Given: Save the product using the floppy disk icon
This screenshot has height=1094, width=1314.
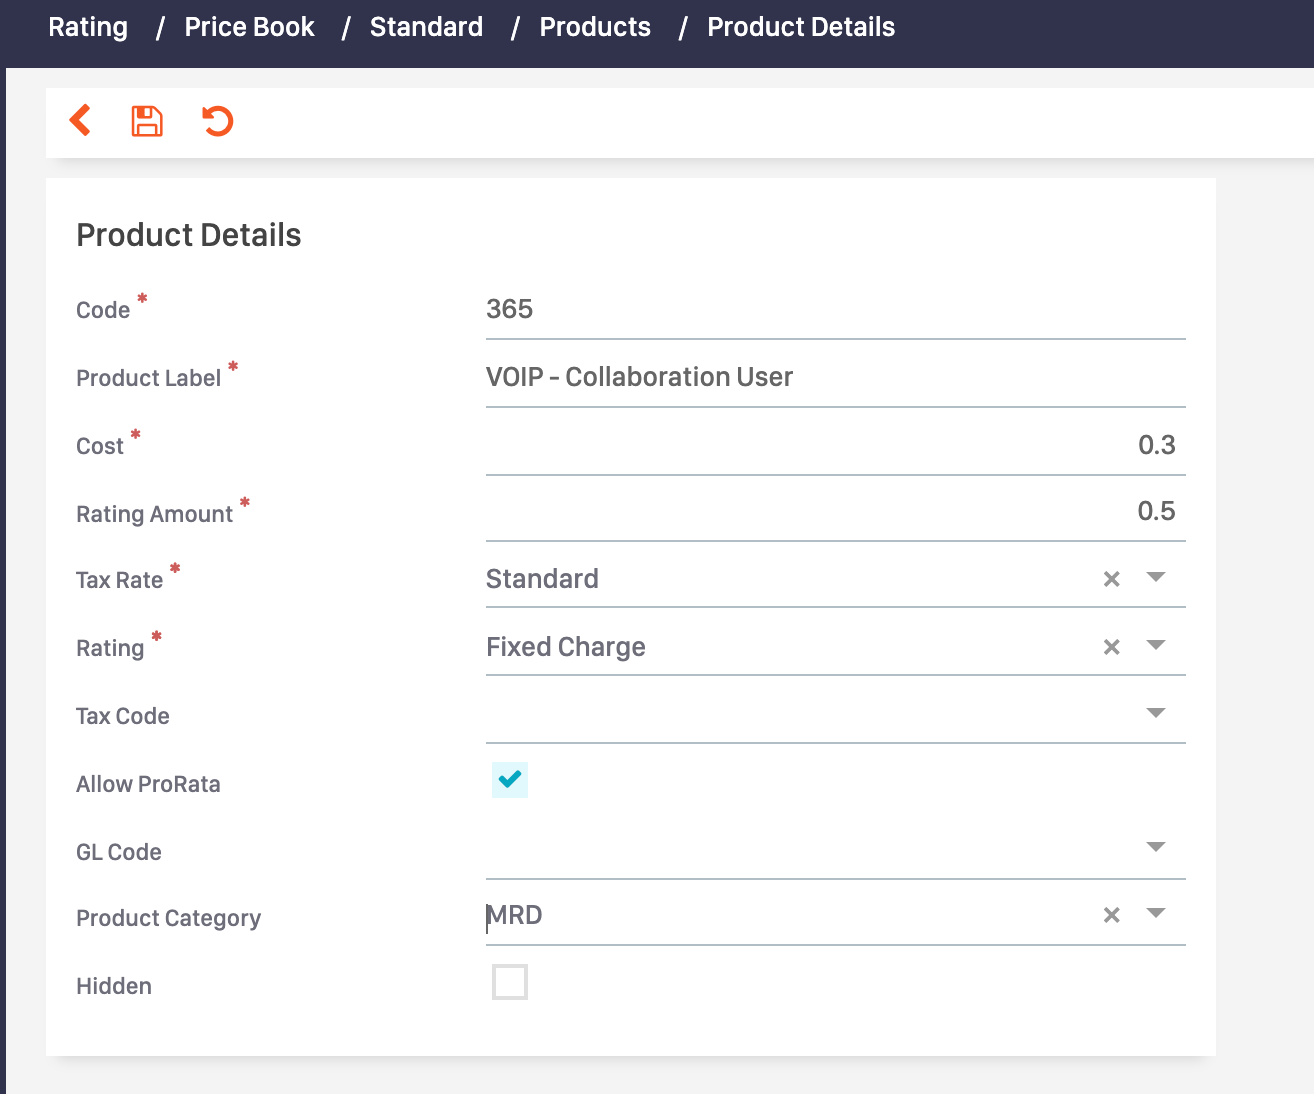Looking at the screenshot, I should pyautogui.click(x=146, y=120).
